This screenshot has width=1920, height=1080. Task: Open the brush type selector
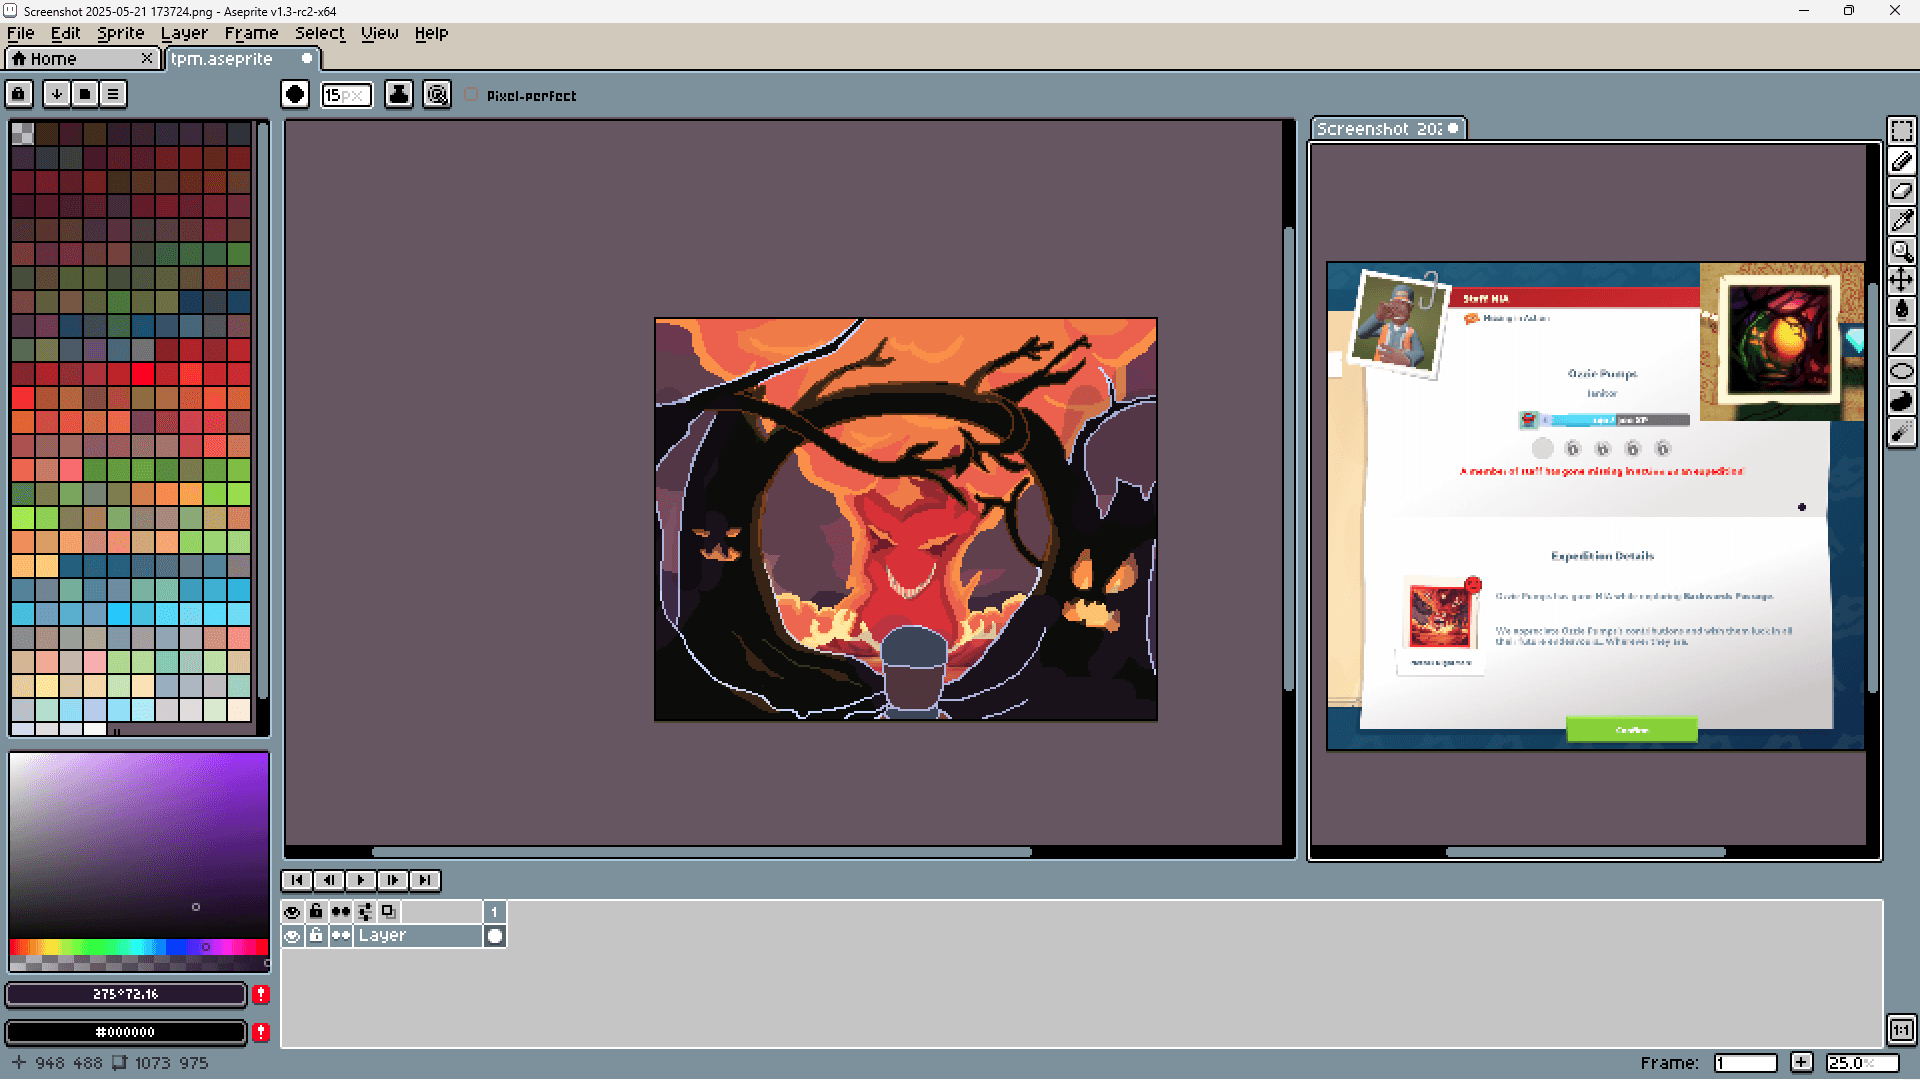[x=295, y=95]
